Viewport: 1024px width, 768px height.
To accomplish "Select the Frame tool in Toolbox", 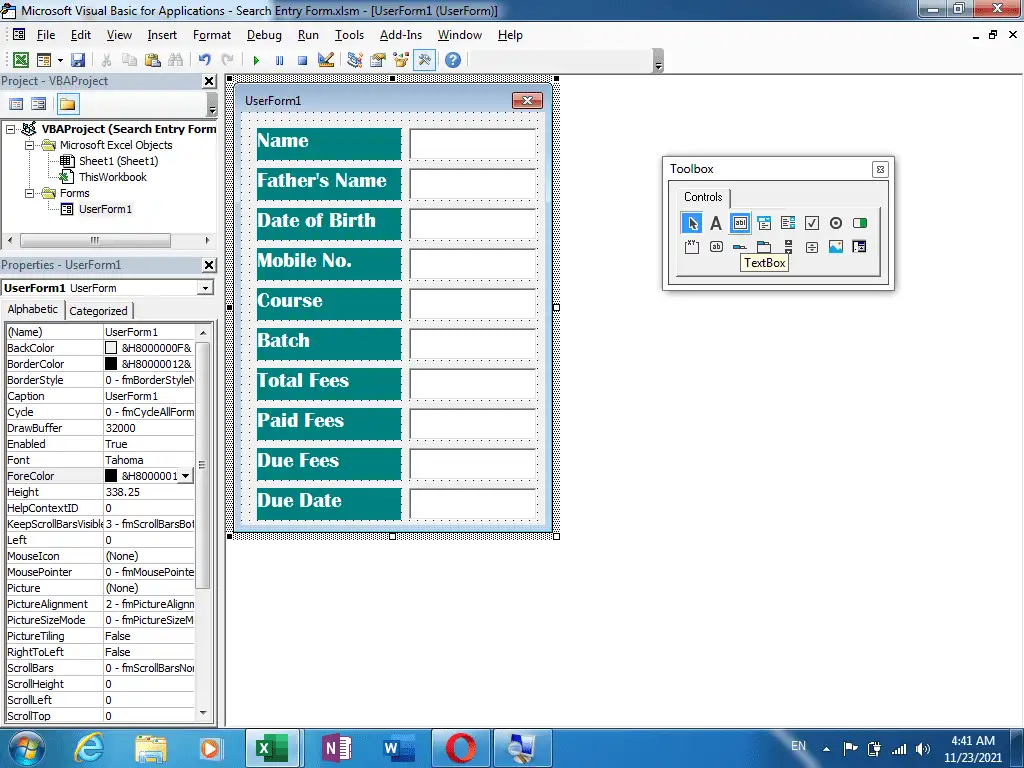I will (692, 247).
